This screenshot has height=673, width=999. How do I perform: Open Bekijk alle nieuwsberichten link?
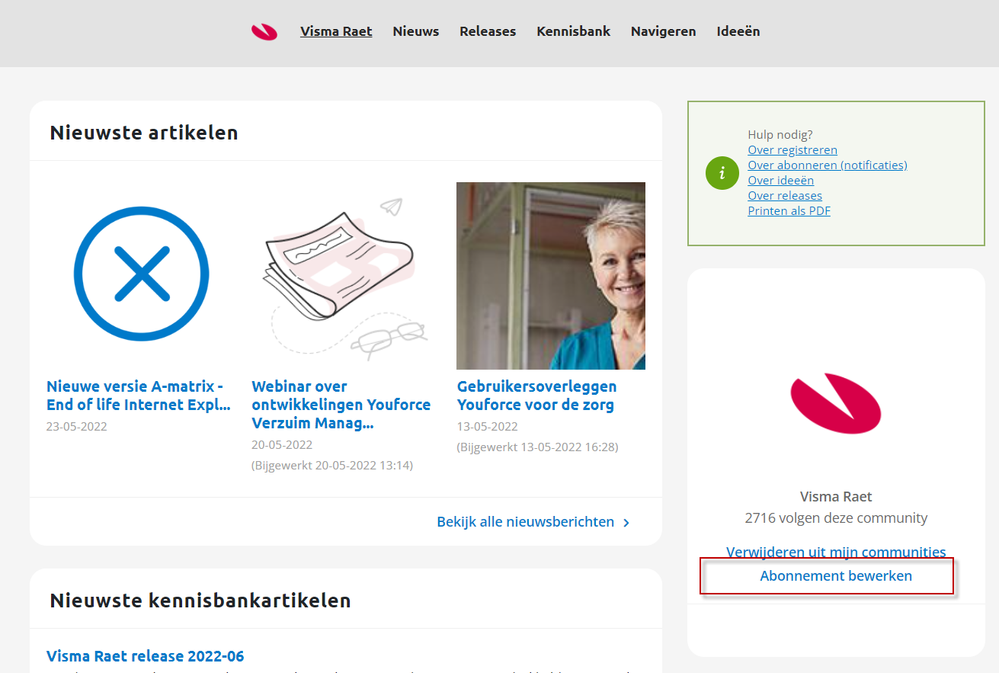[x=525, y=522]
